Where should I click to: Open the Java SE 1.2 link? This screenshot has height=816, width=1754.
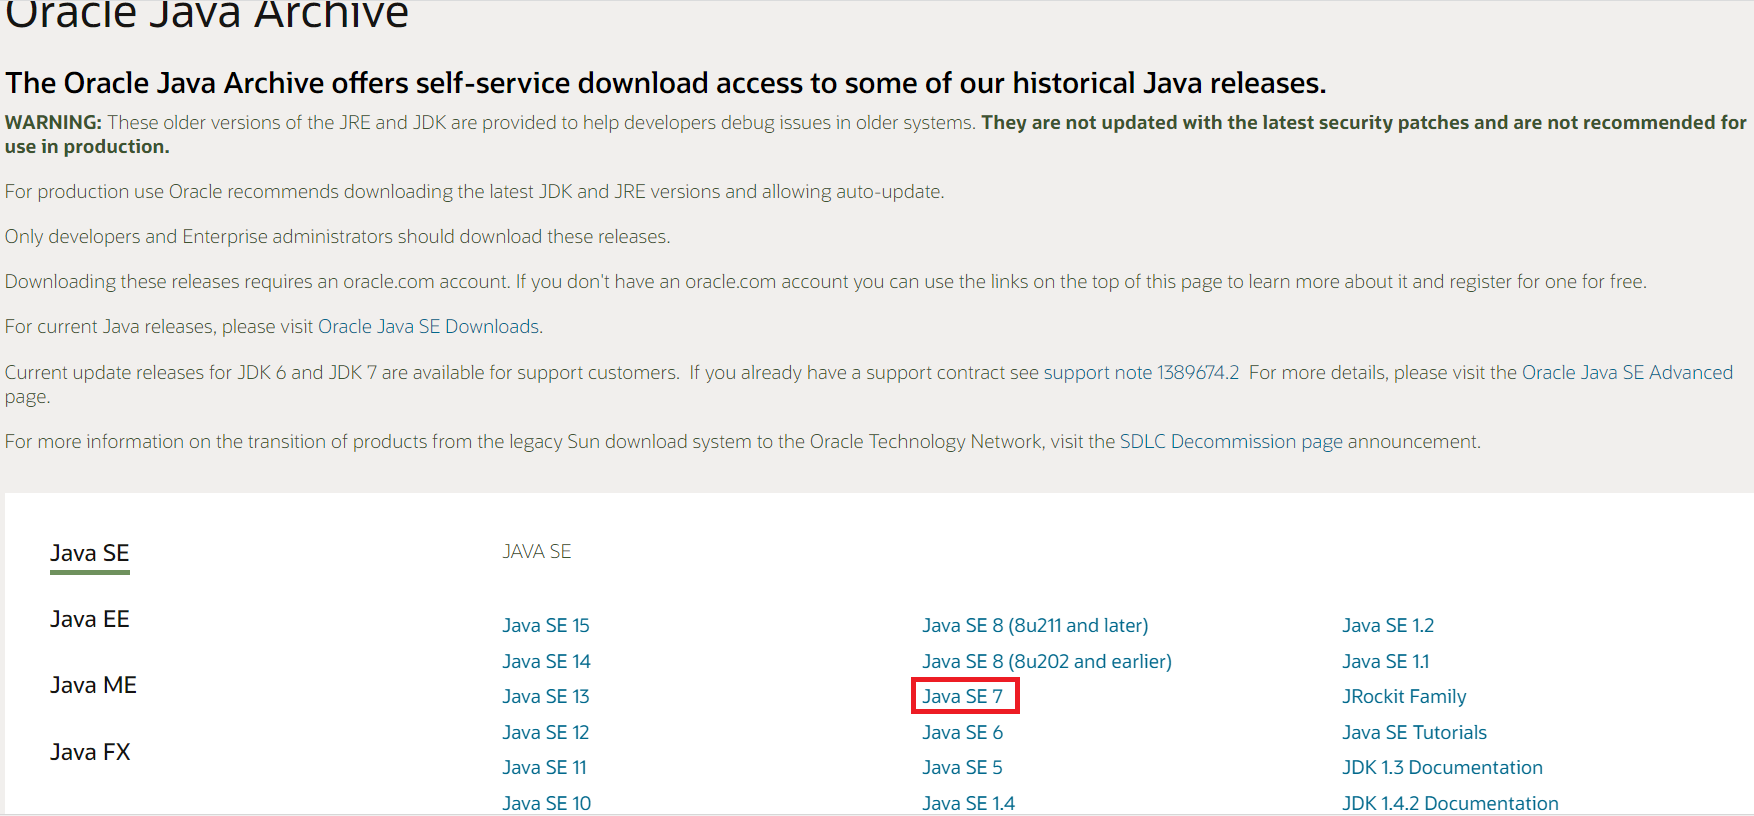pyautogui.click(x=1388, y=625)
